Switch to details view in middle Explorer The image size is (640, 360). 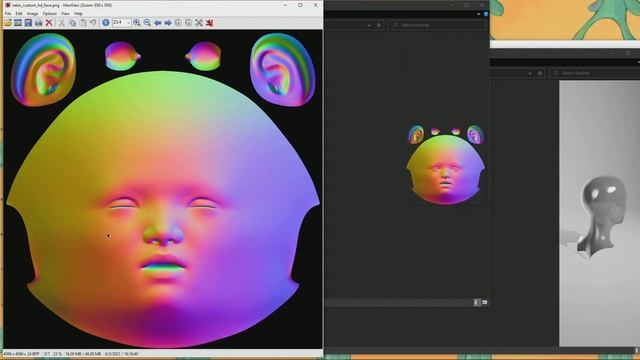pos(476,302)
